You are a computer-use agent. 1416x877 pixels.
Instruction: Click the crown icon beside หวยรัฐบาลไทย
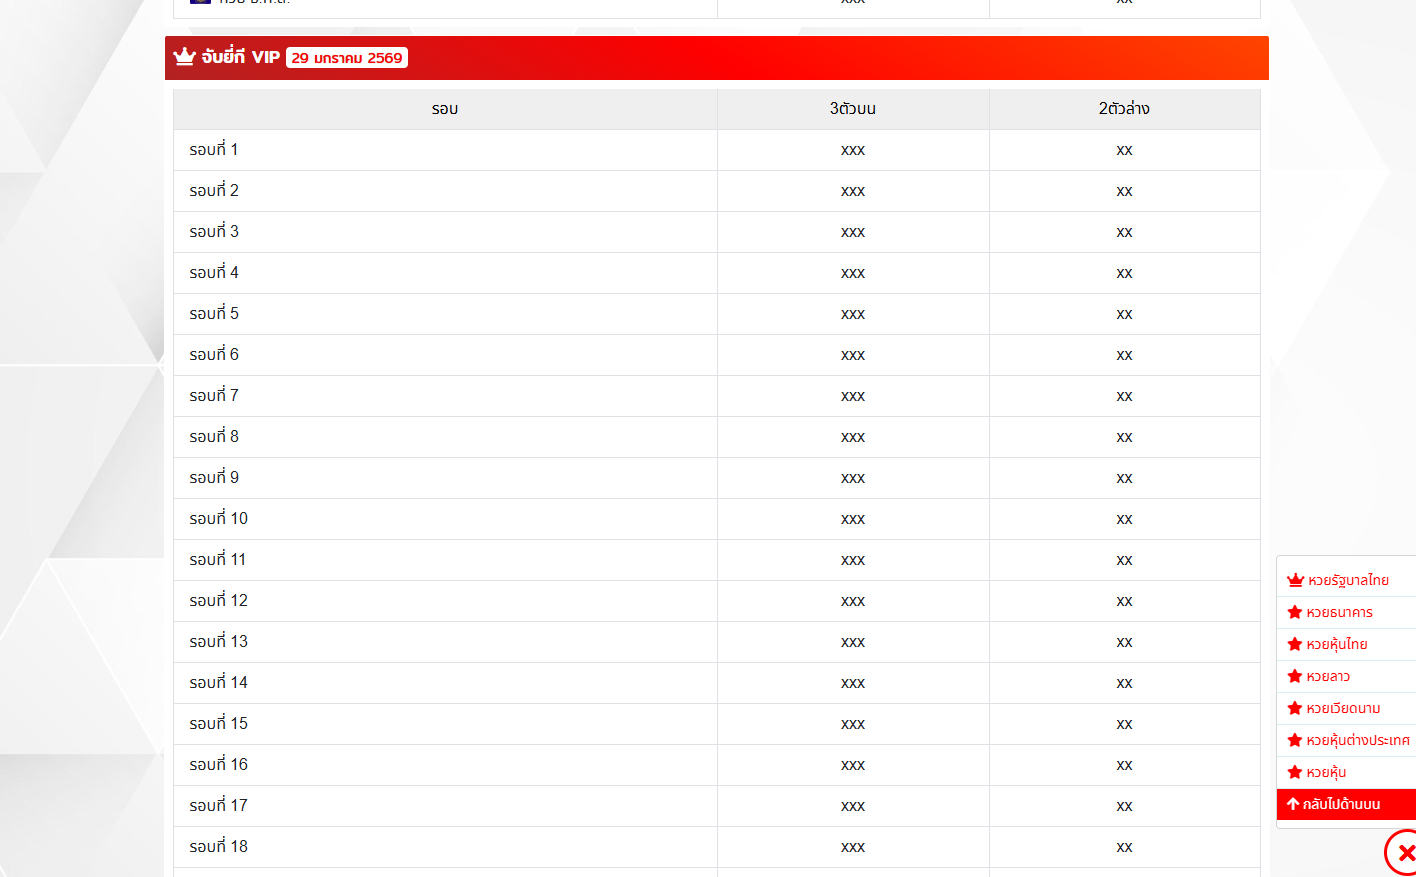[x=1295, y=580]
